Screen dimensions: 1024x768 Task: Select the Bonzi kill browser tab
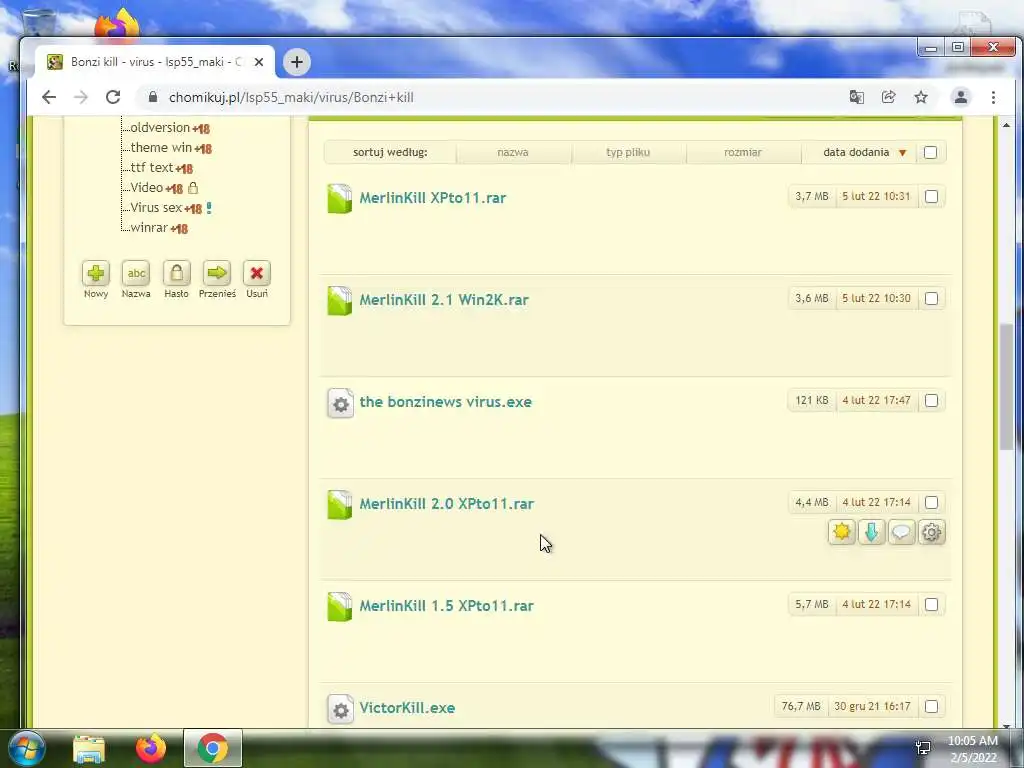click(x=155, y=62)
